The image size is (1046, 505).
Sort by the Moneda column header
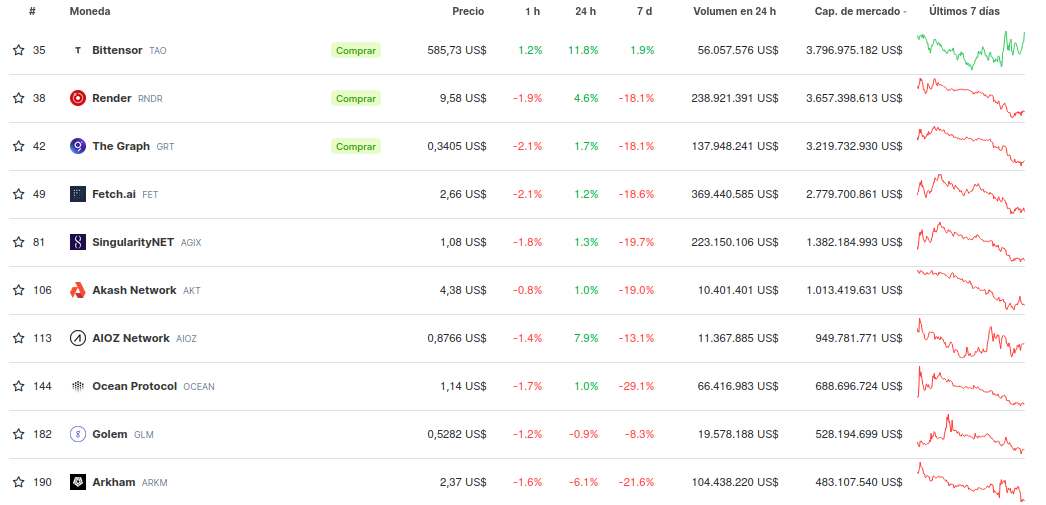[x=90, y=11]
